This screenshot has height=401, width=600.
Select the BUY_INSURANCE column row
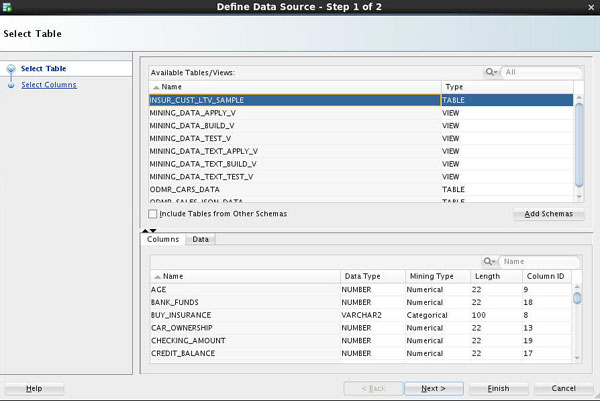click(x=361, y=315)
